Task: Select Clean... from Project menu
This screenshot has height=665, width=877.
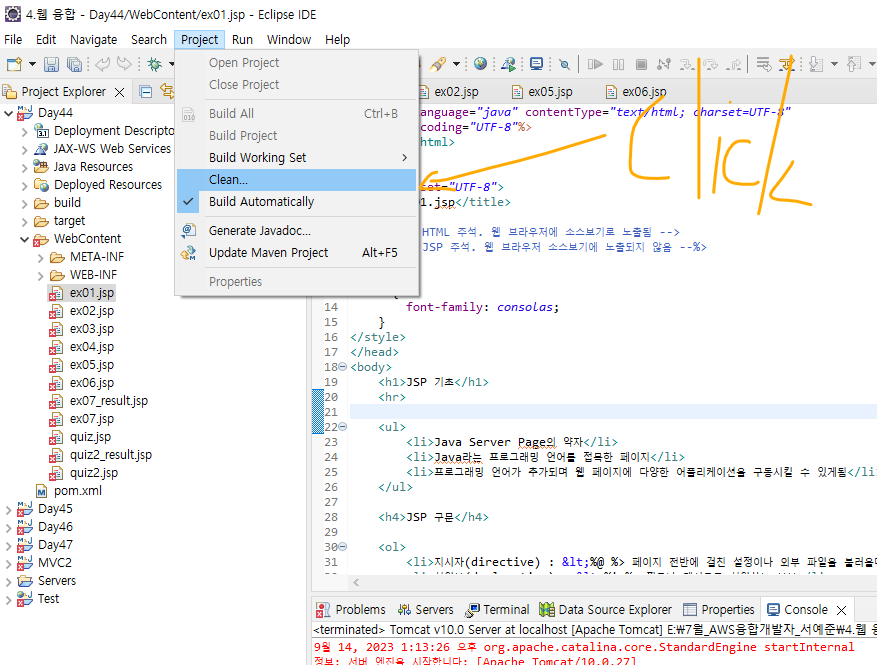Action: (297, 180)
